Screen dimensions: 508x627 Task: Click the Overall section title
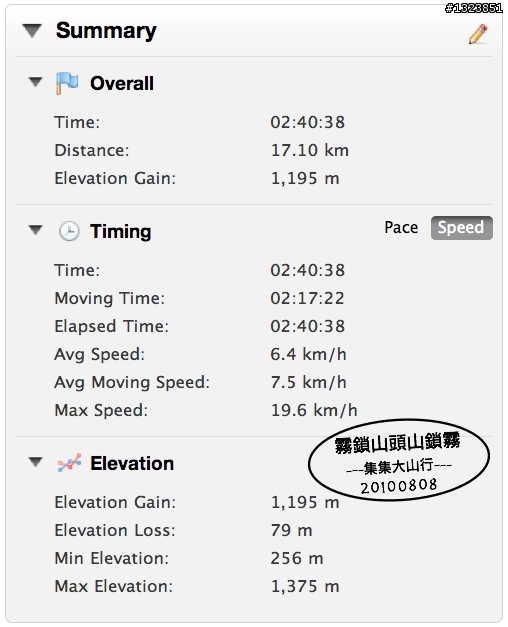pos(122,83)
